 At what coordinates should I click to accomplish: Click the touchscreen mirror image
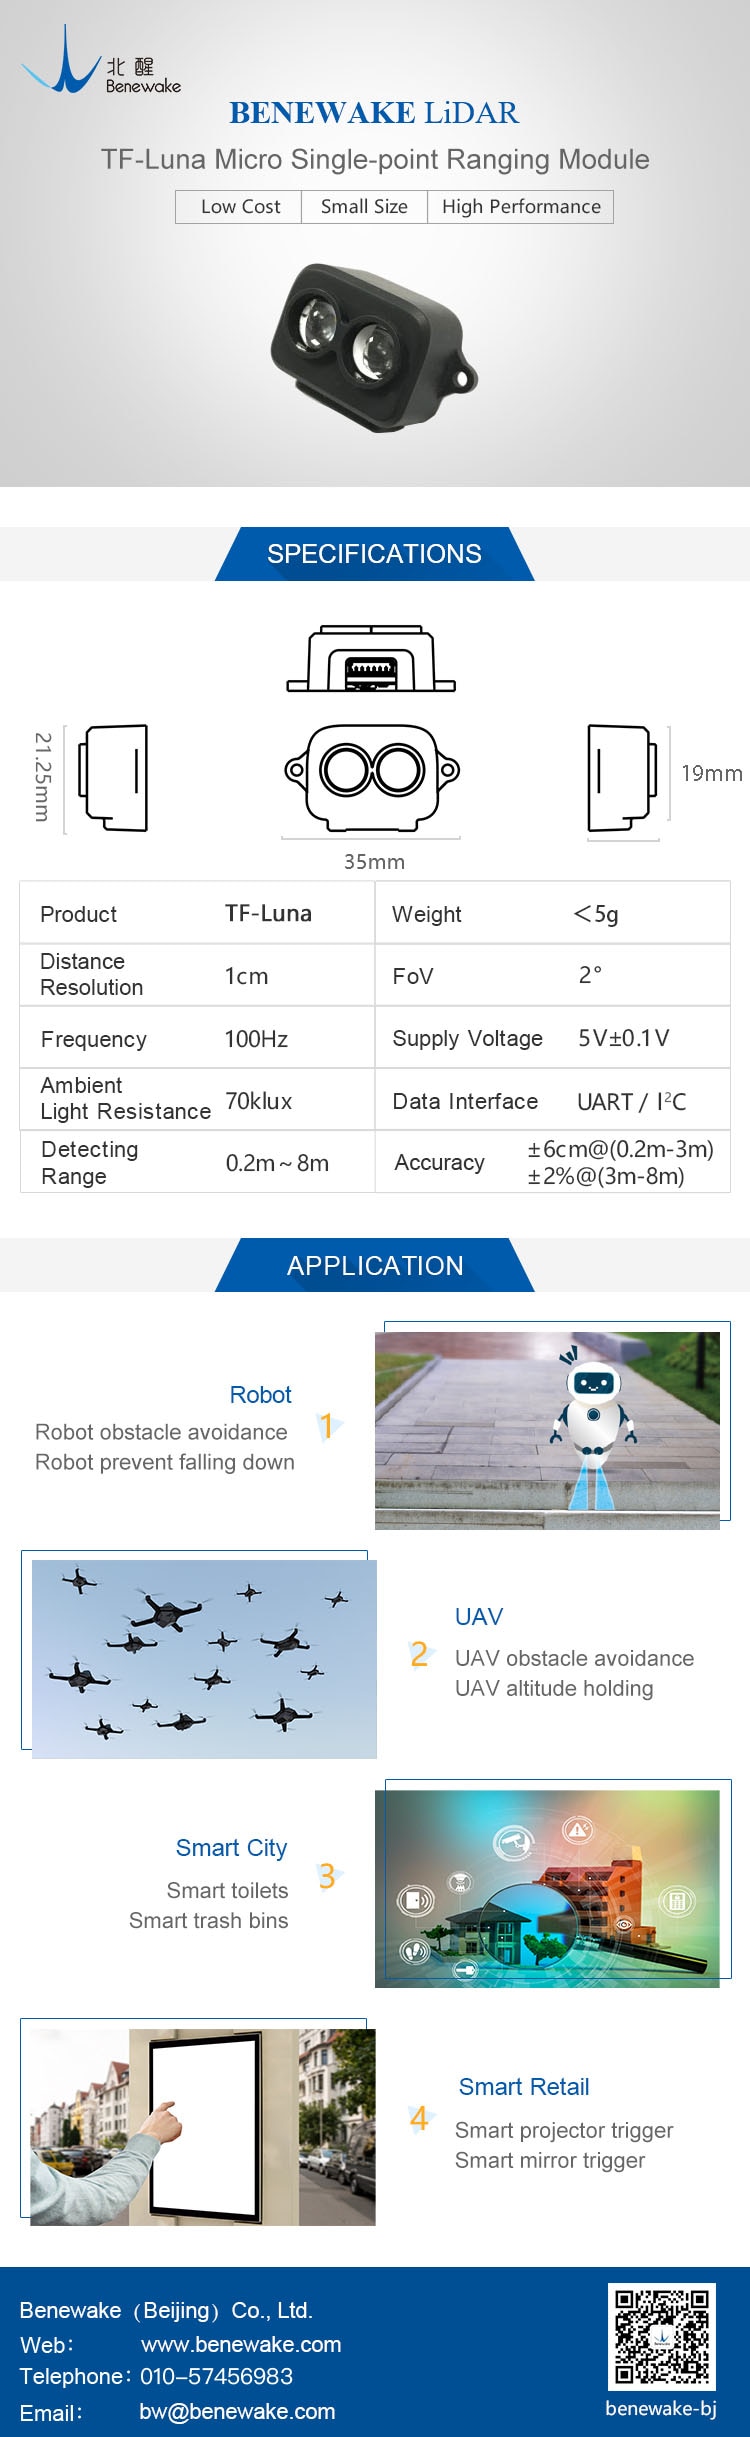(203, 2127)
